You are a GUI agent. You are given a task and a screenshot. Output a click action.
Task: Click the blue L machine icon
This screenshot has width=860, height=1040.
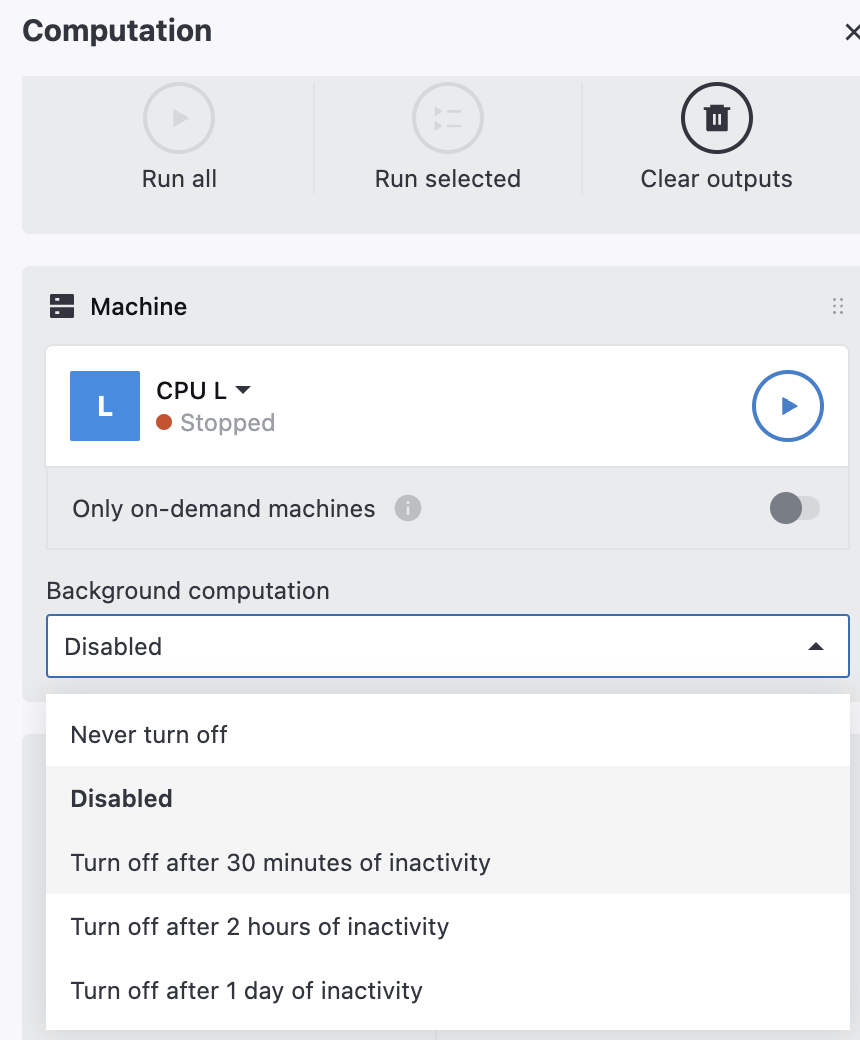coord(104,406)
